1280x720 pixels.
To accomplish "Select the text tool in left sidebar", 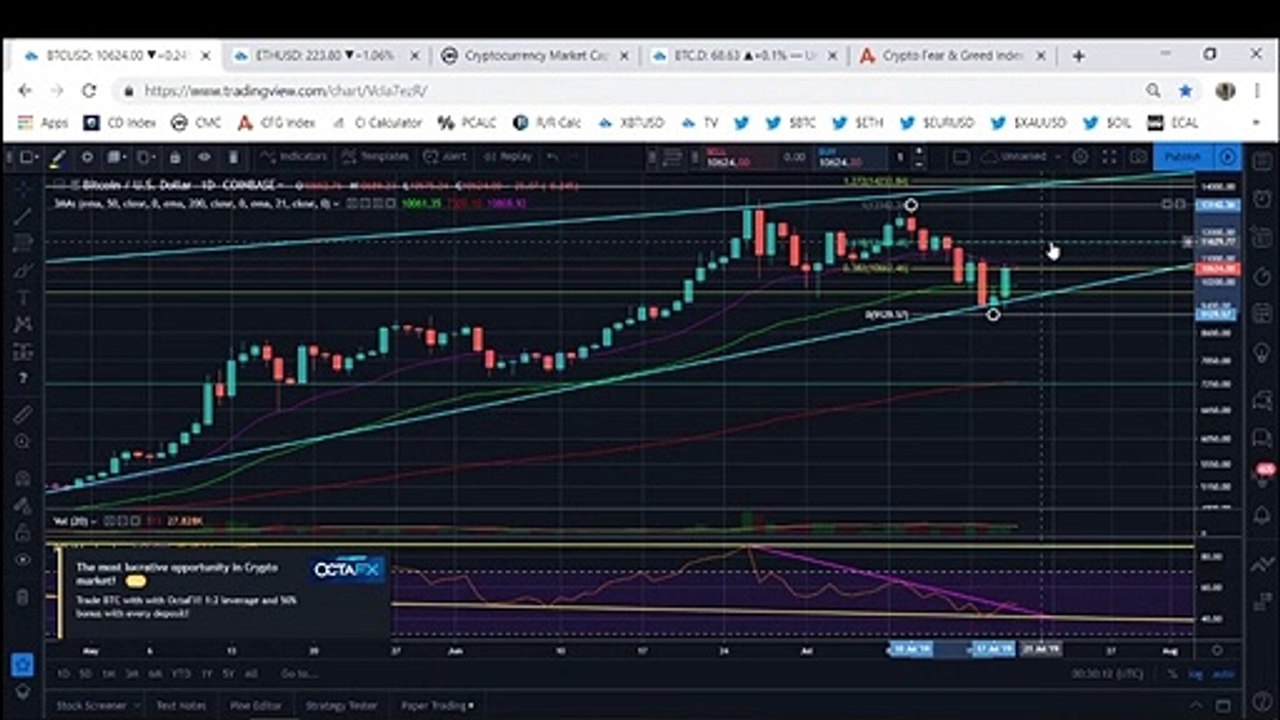I will pyautogui.click(x=23, y=297).
